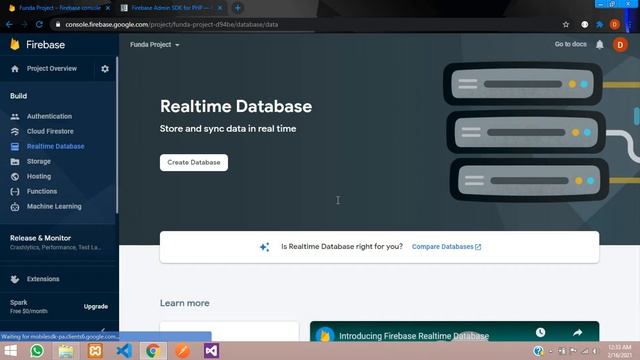The width and height of the screenshot is (640, 360).
Task: Open the Compare Databases link
Action: click(x=446, y=247)
